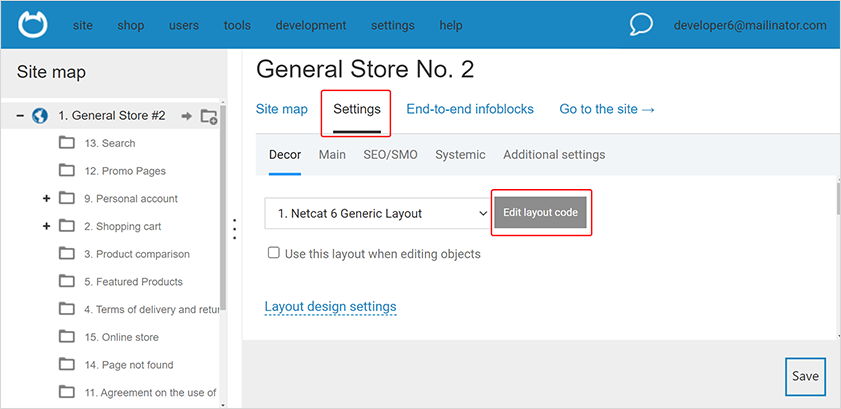Screen dimensions: 841x409
Task: Click the Save button
Action: pyautogui.click(x=805, y=376)
